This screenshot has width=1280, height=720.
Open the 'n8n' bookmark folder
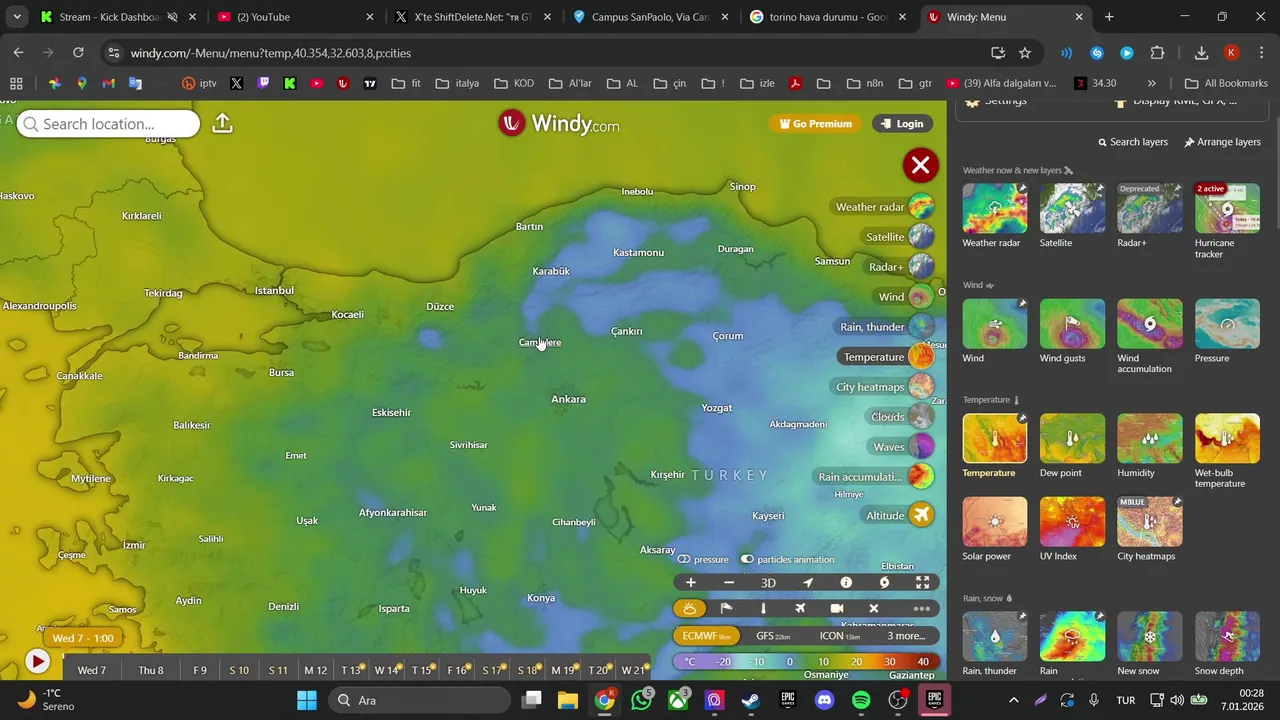coord(865,83)
